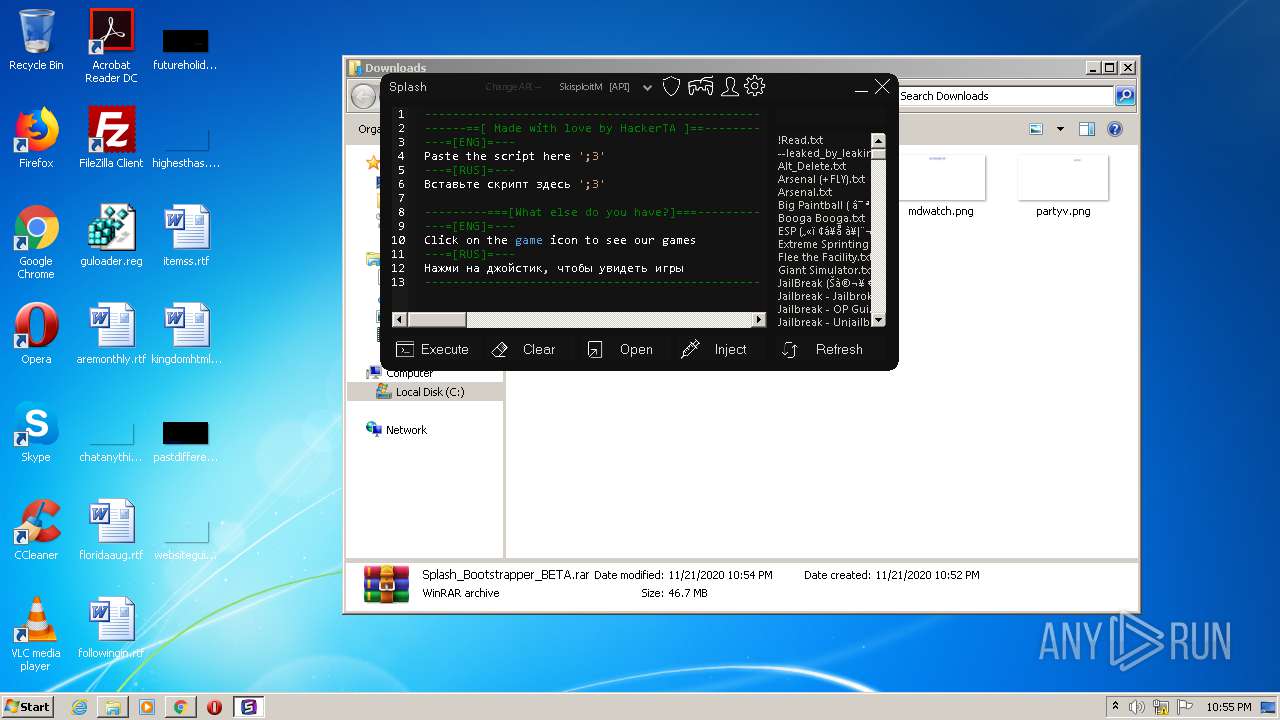Viewport: 1280px width, 720px height.
Task: Open Internet Explorer from taskbar
Action: pos(79,707)
